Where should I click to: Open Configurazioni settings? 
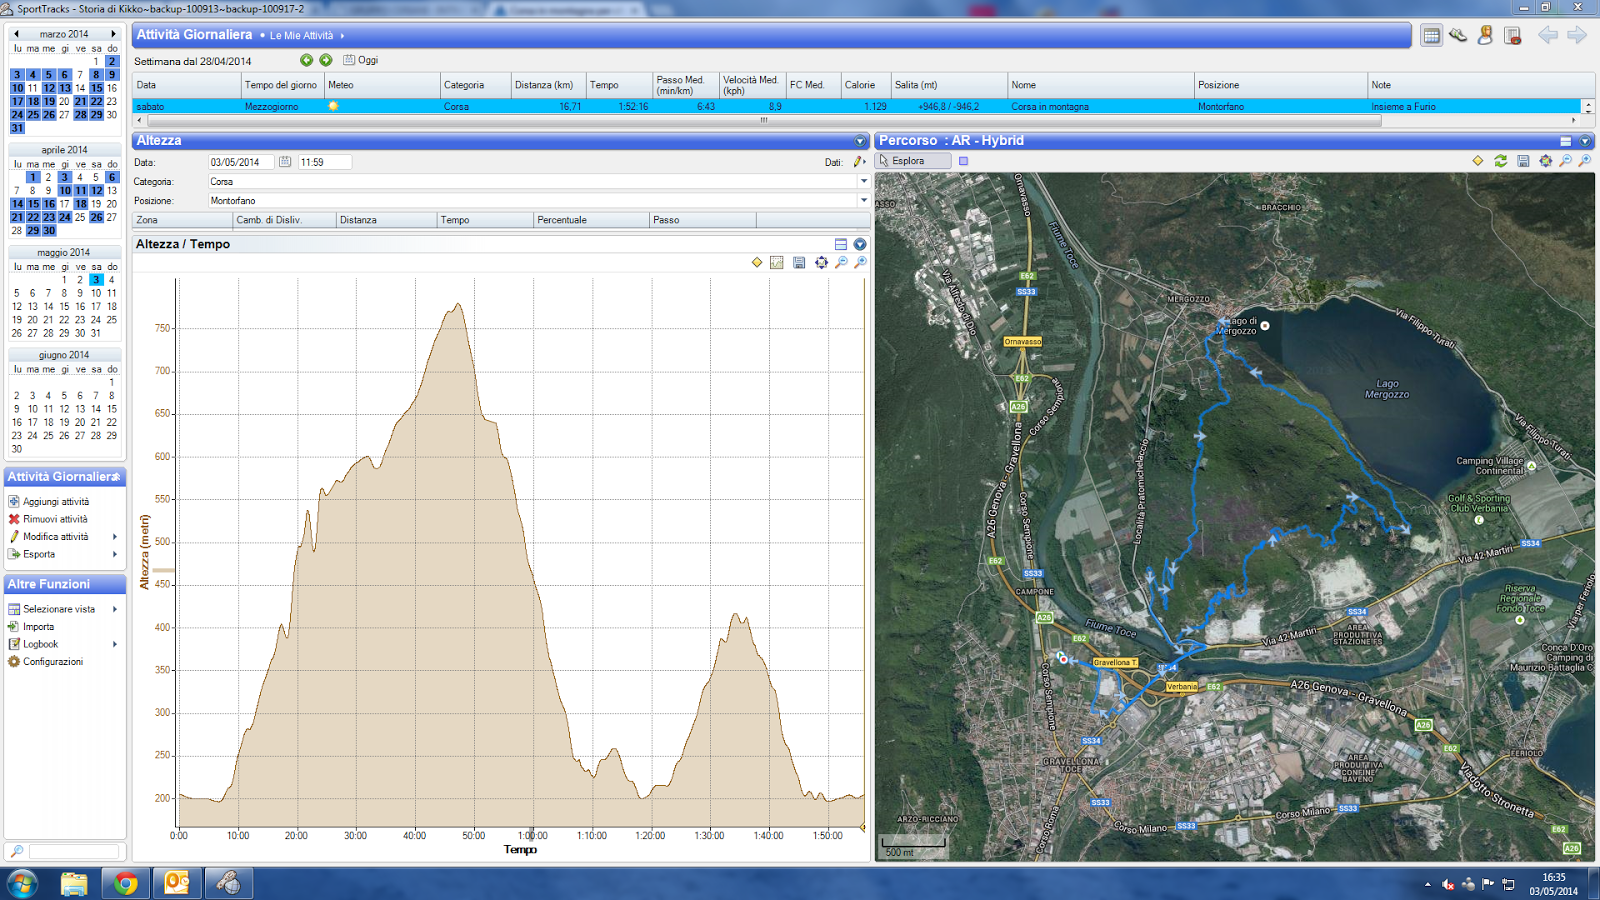[53, 662]
